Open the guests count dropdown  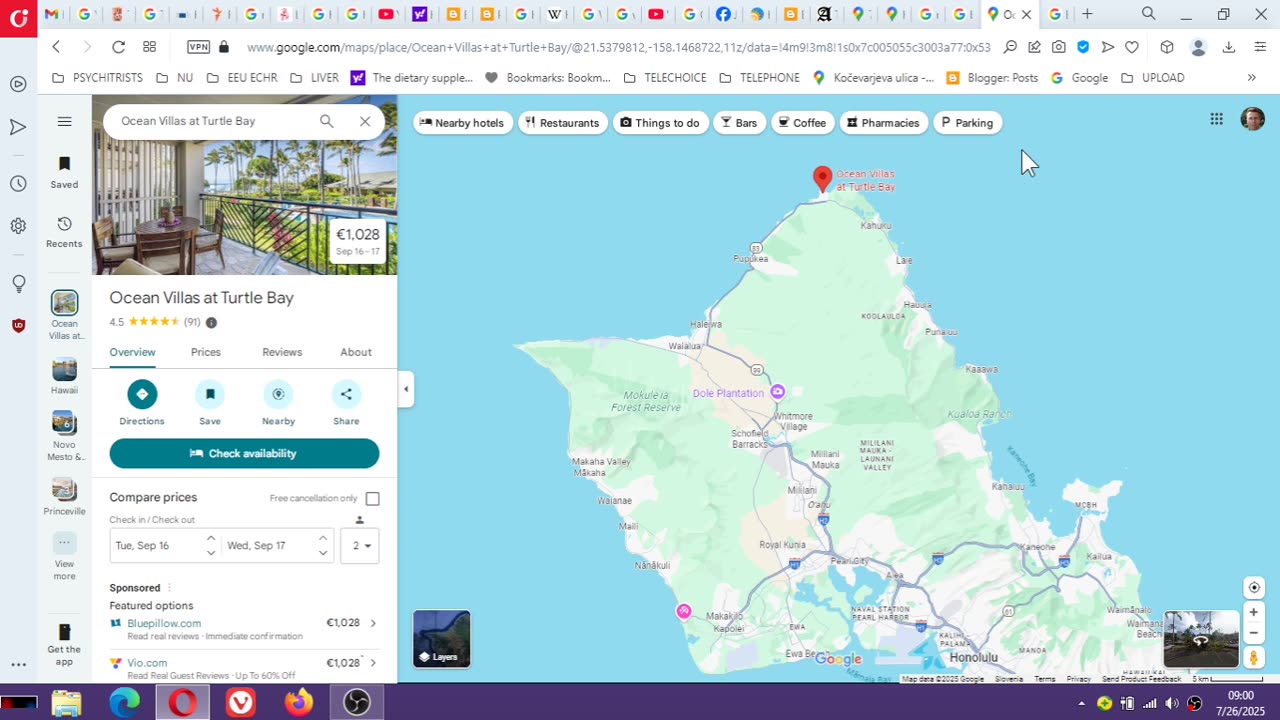(x=360, y=546)
